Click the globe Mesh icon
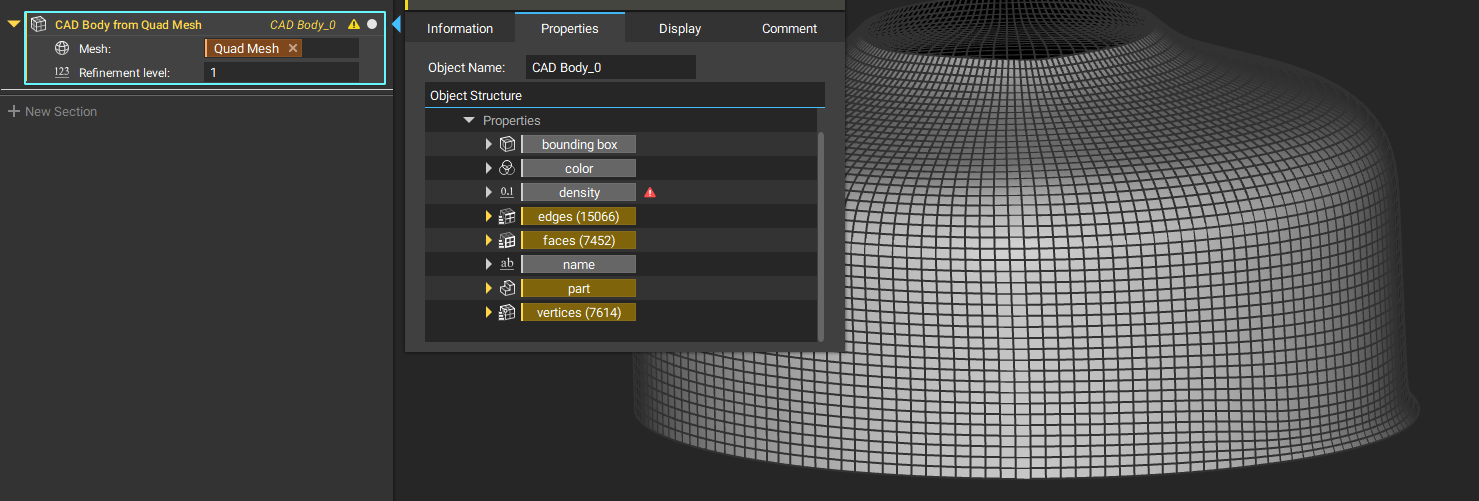Viewport: 1479px width, 501px height. pos(61,48)
